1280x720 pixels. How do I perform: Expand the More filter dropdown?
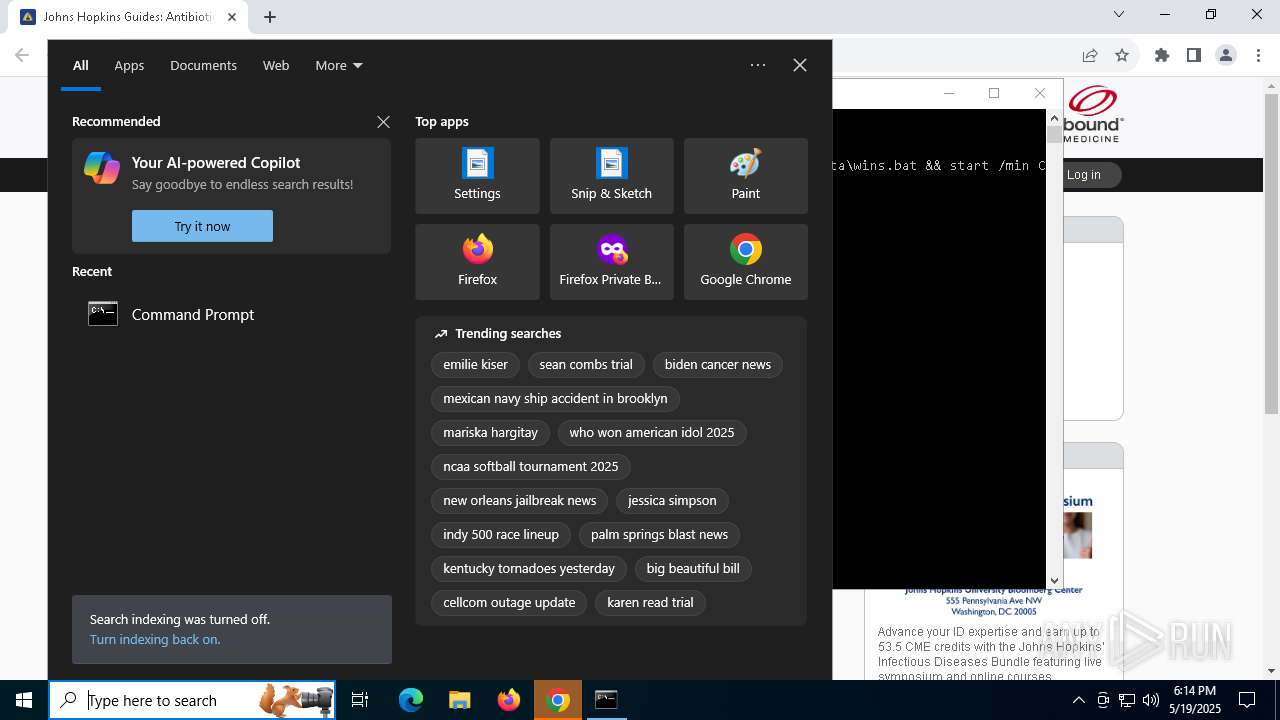point(339,65)
